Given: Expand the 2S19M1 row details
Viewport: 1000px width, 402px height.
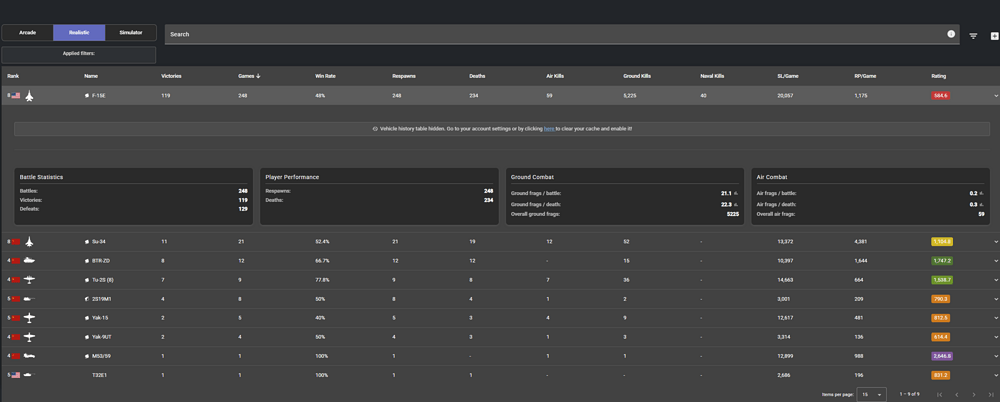Looking at the screenshot, I should [x=995, y=299].
